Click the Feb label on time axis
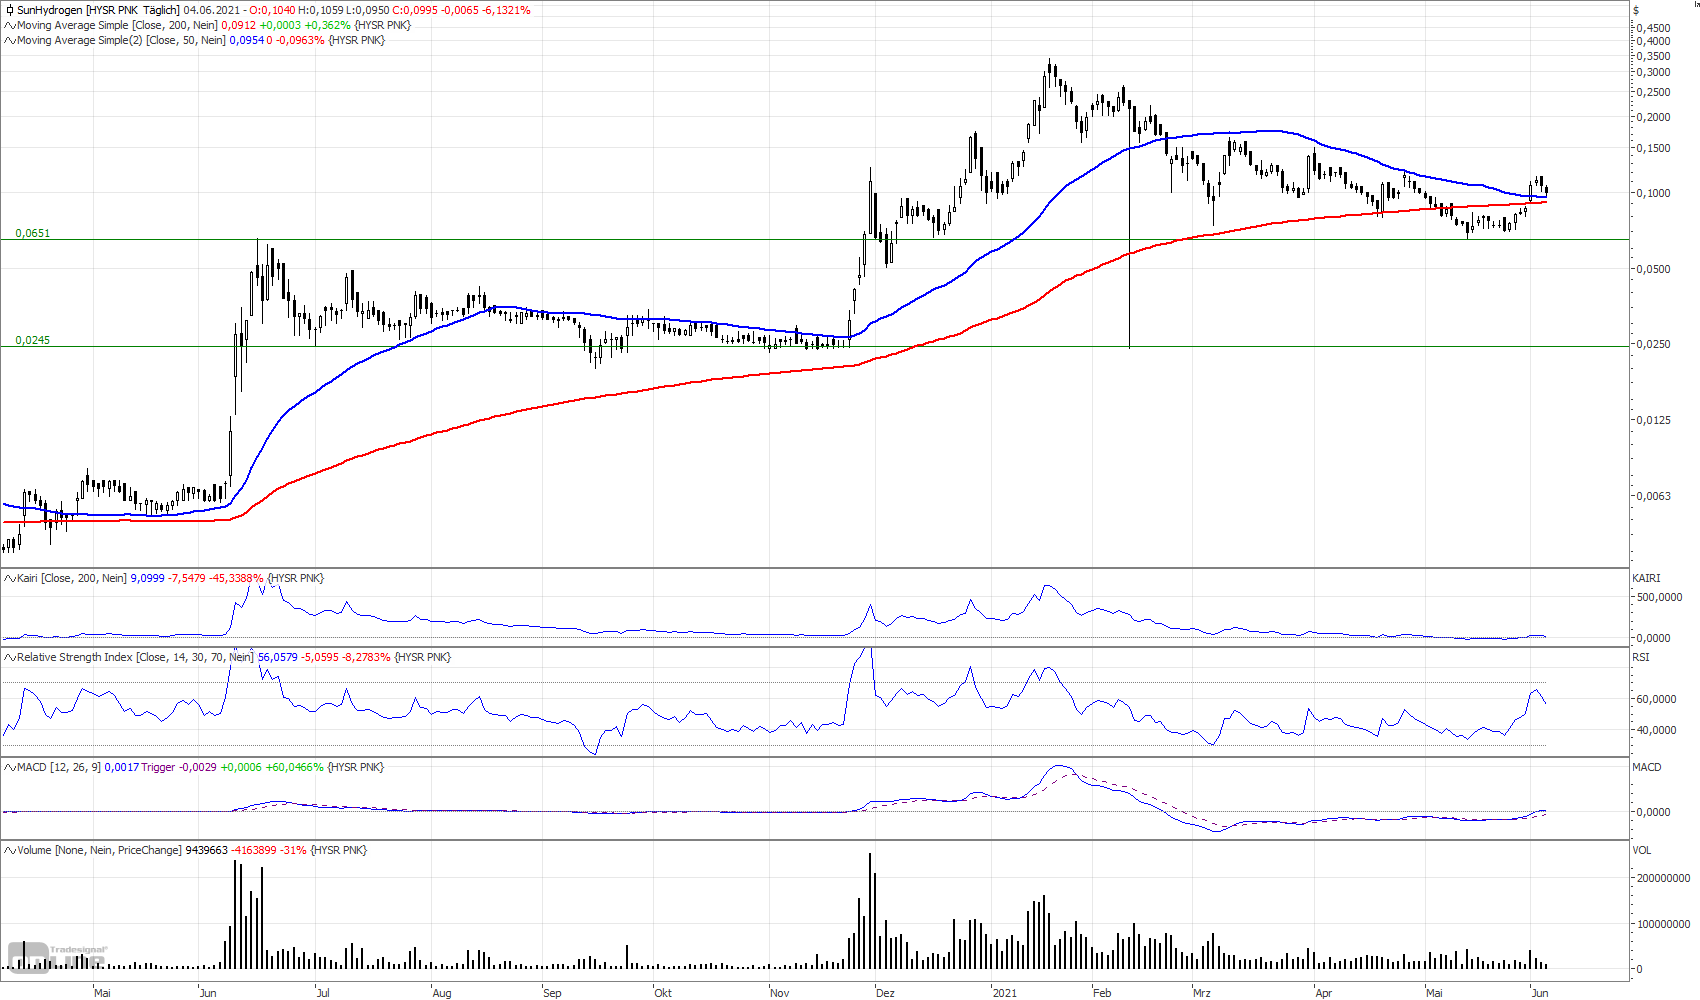Screen dimensions: 1700x1000 point(1102,993)
